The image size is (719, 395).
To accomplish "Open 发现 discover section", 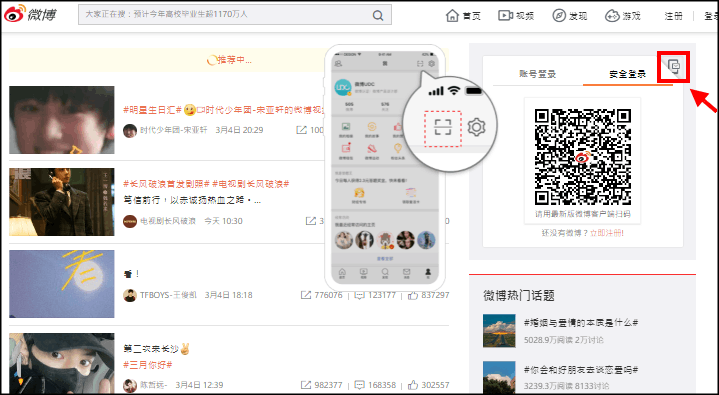I will [x=570, y=16].
